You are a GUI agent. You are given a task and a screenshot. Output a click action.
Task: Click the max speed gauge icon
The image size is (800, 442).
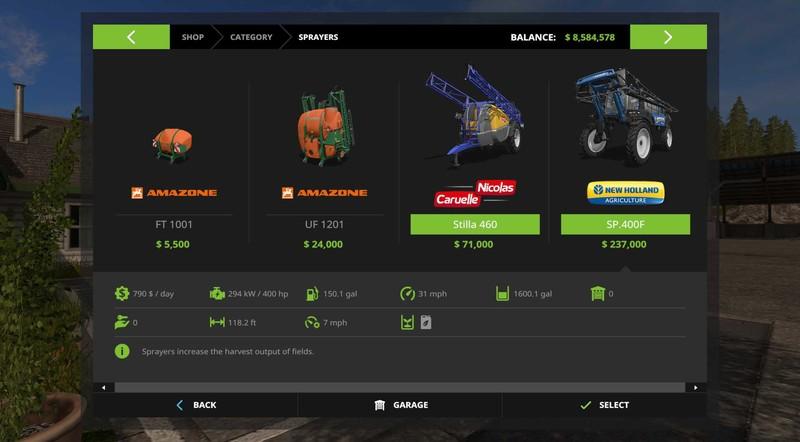point(407,293)
